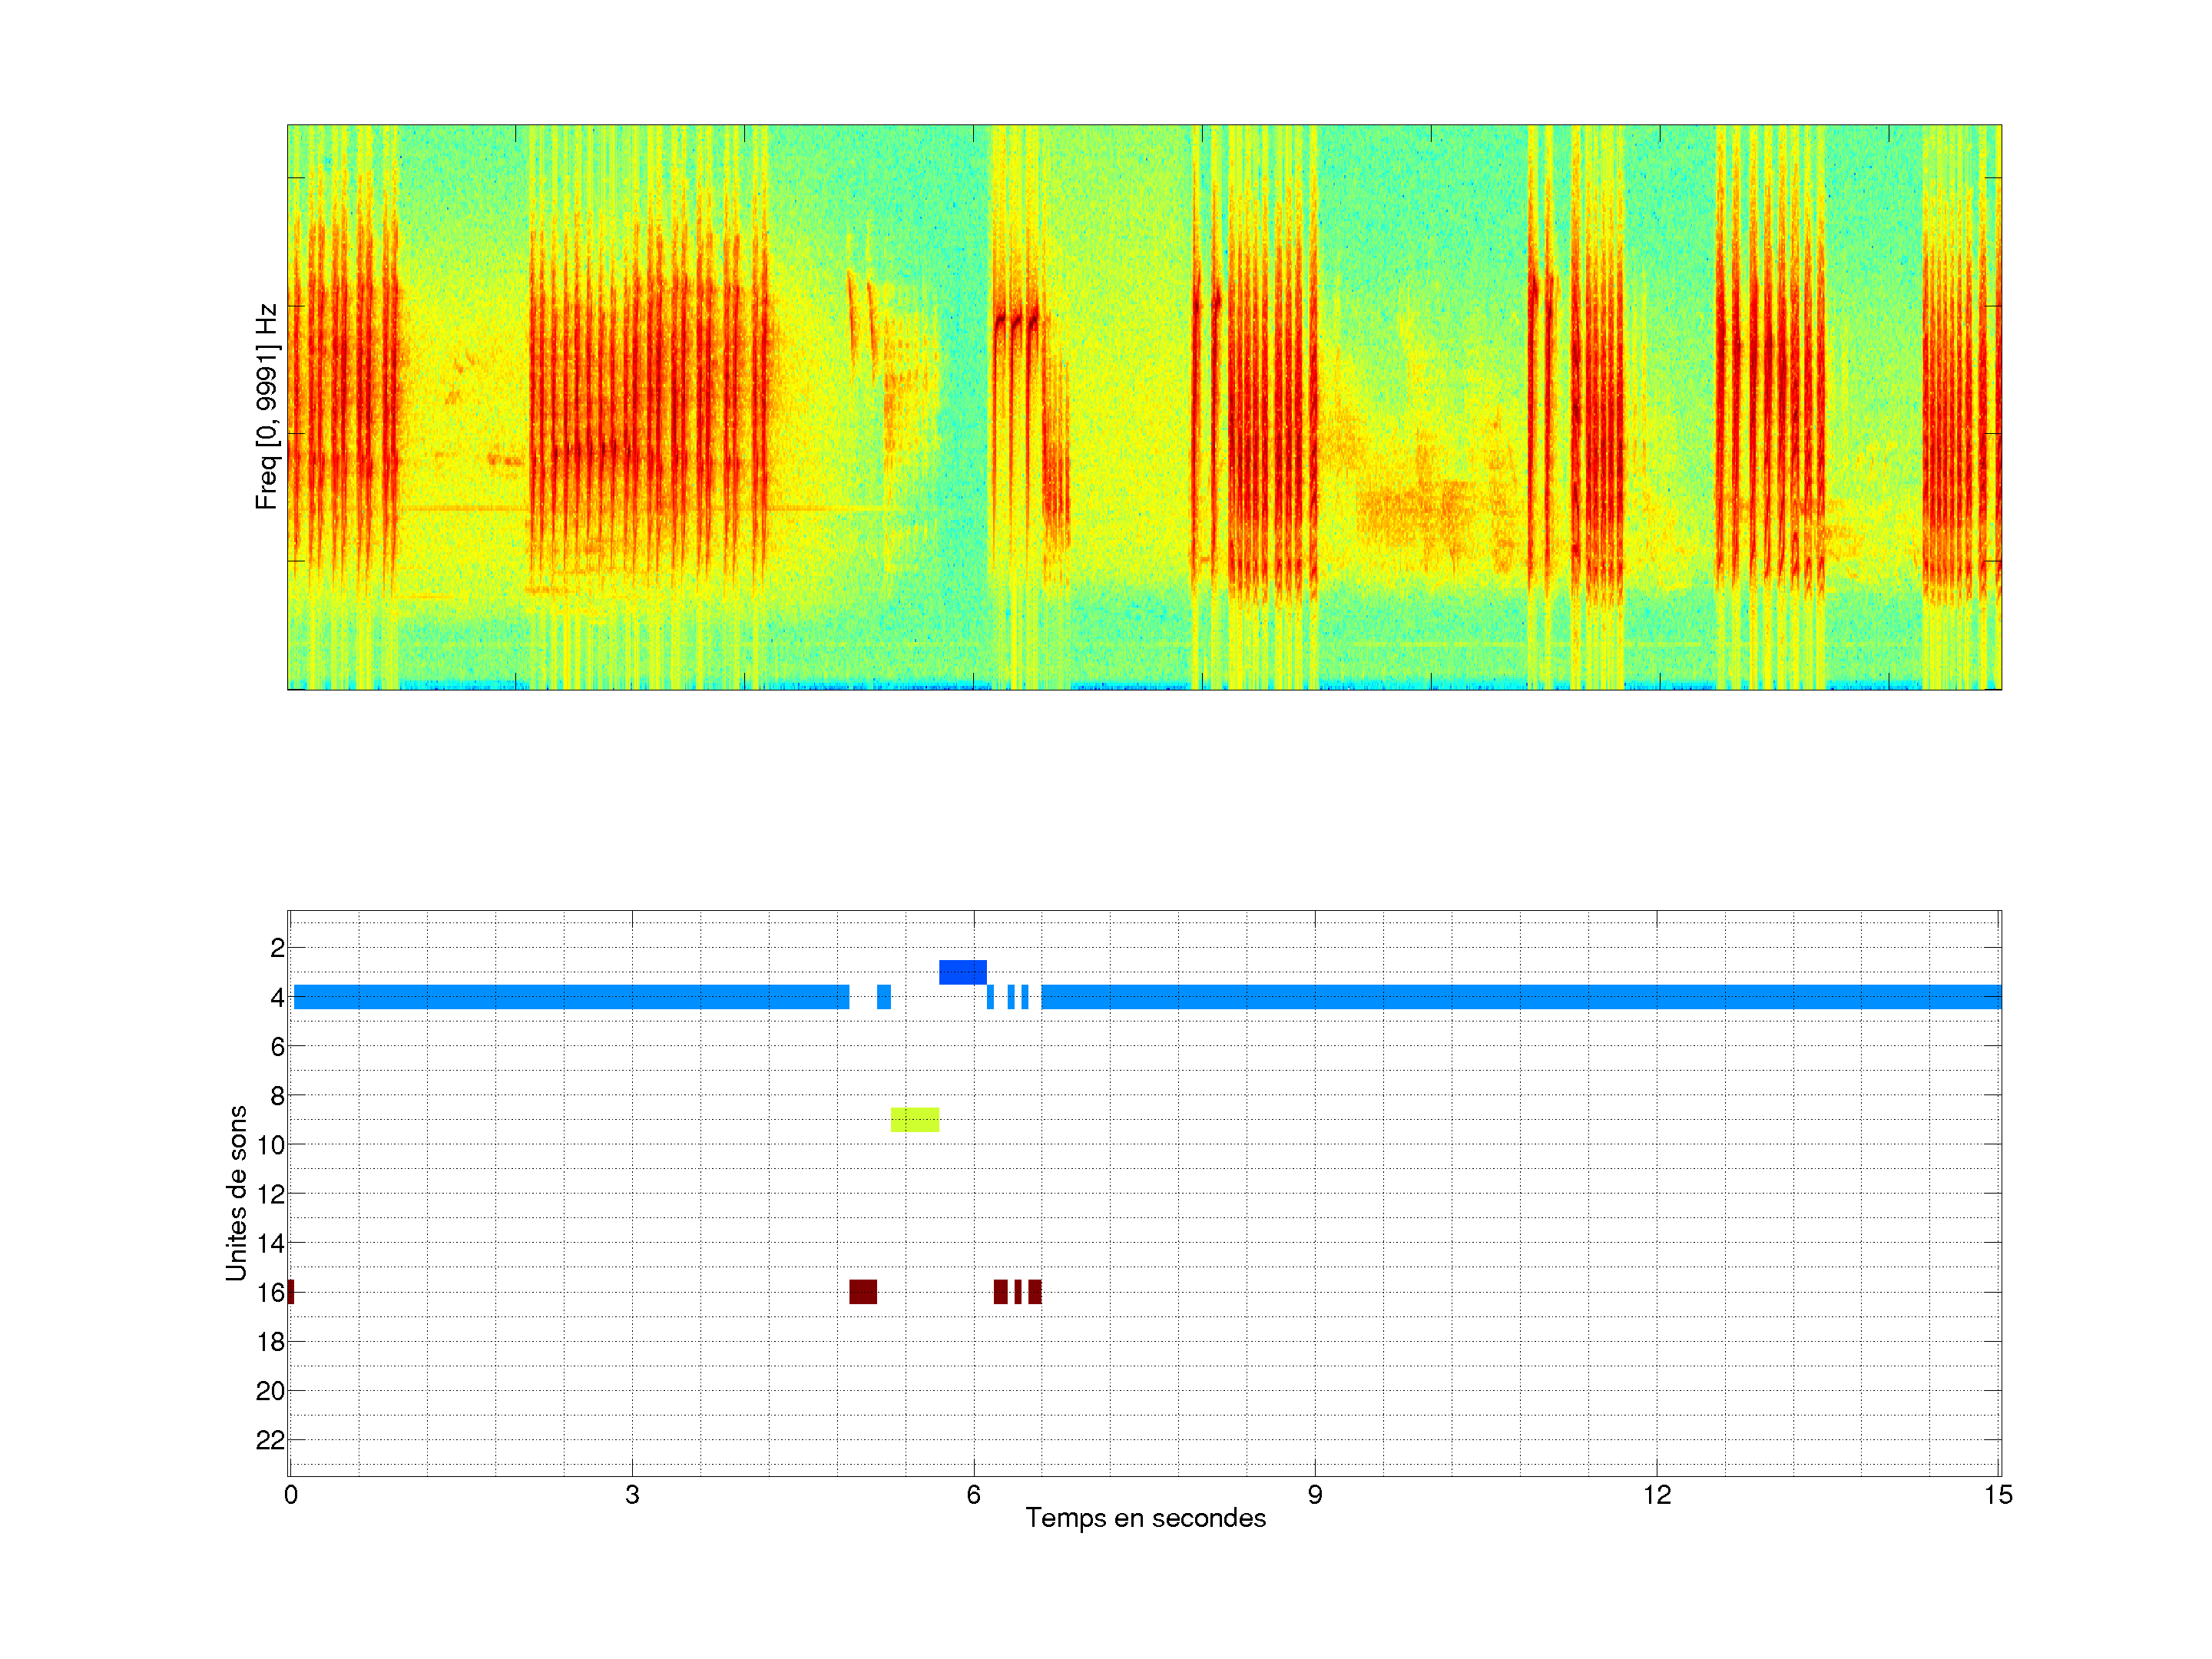Click the short blue block between the two long blue bars
Image resolution: width=2212 pixels, height=1659 pixels.
click(884, 996)
